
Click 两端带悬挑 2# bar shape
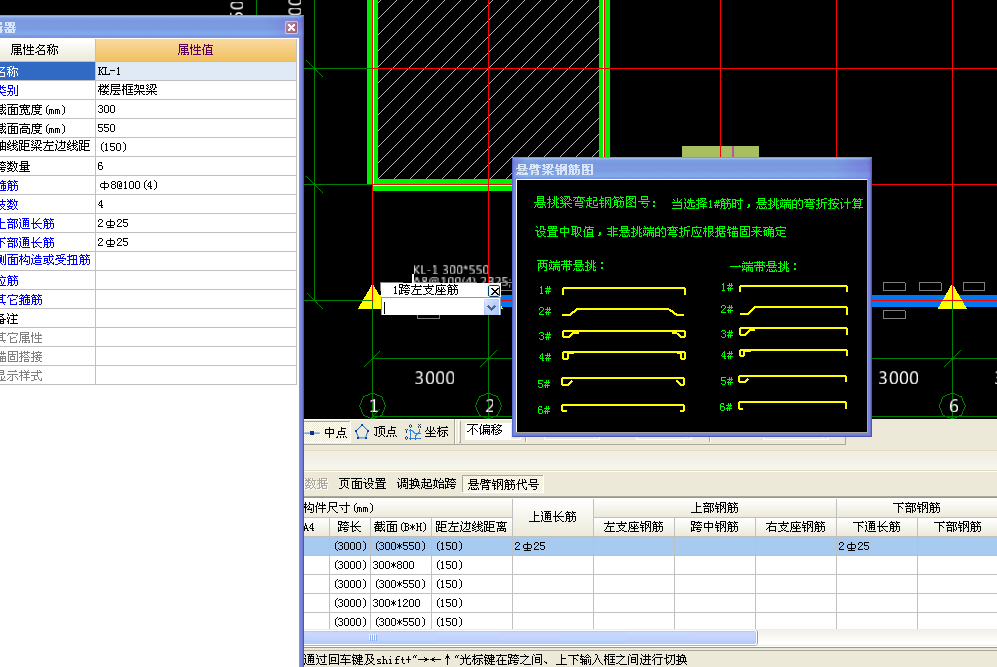[x=623, y=312]
